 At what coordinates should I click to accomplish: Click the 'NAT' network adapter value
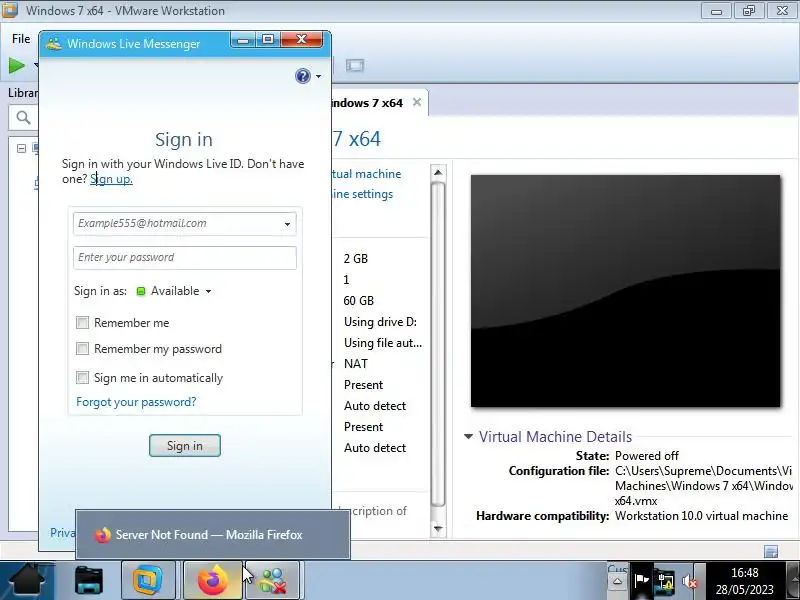(356, 364)
